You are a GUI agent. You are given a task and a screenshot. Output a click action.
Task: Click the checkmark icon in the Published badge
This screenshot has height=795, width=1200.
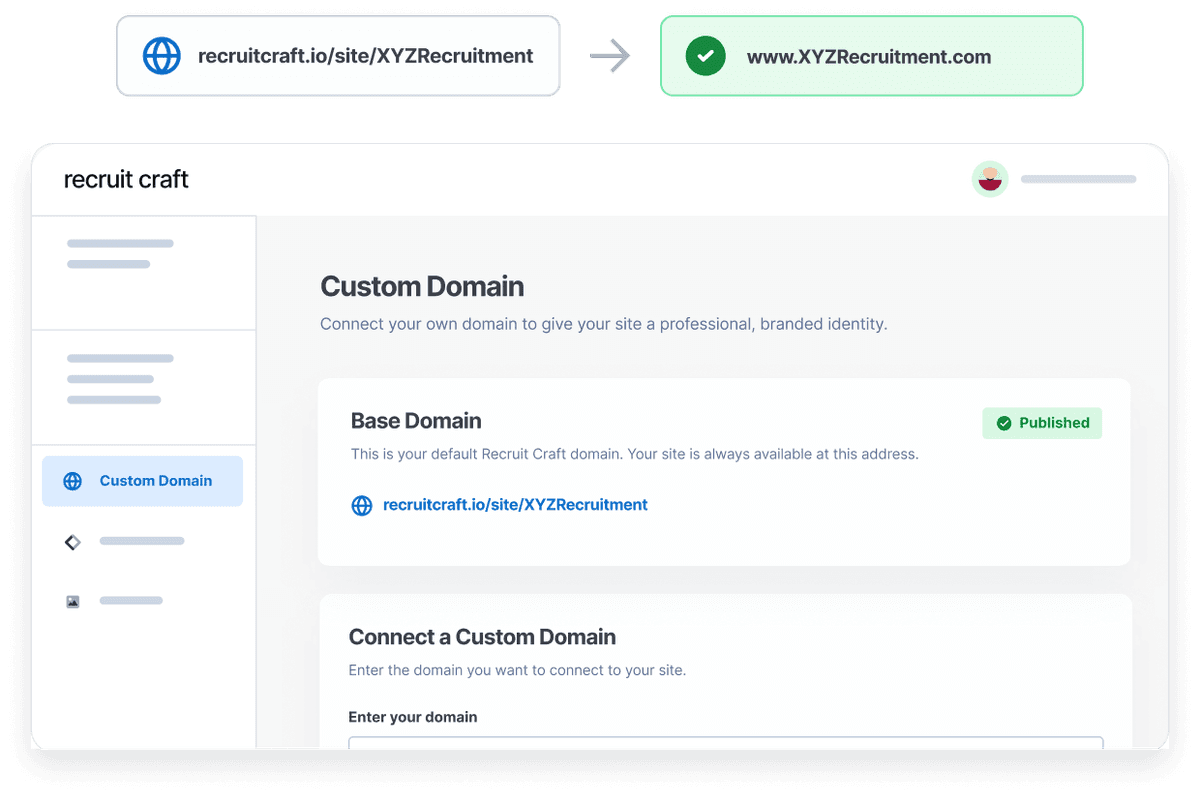[1004, 423]
